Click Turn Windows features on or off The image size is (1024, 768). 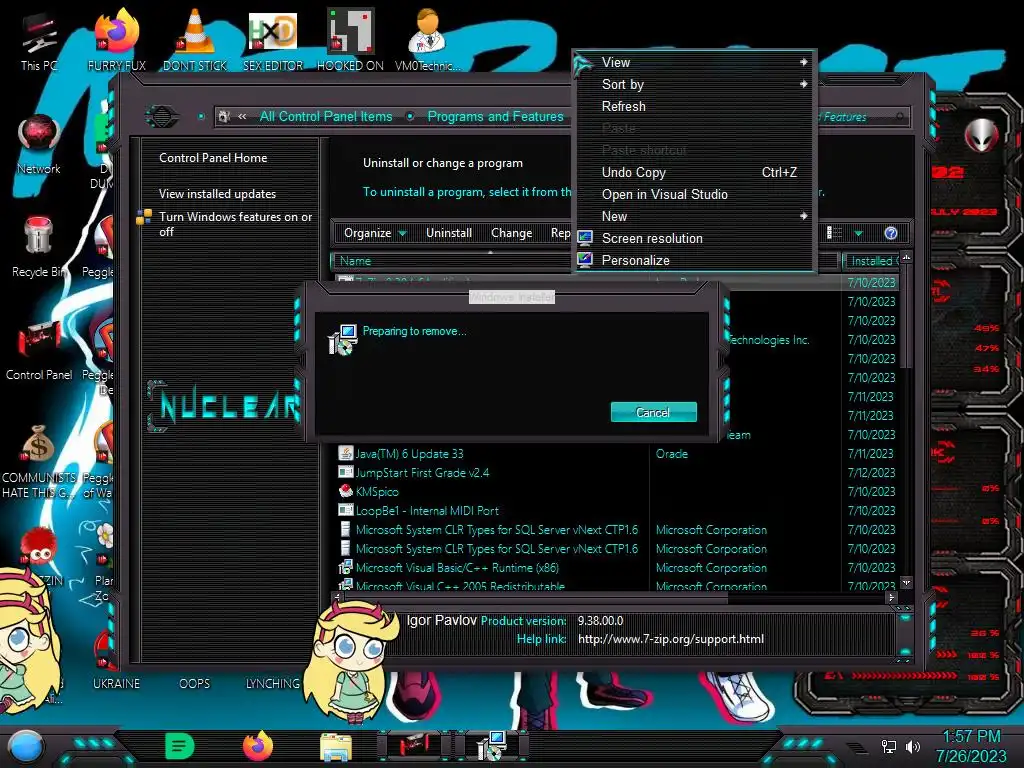click(235, 224)
